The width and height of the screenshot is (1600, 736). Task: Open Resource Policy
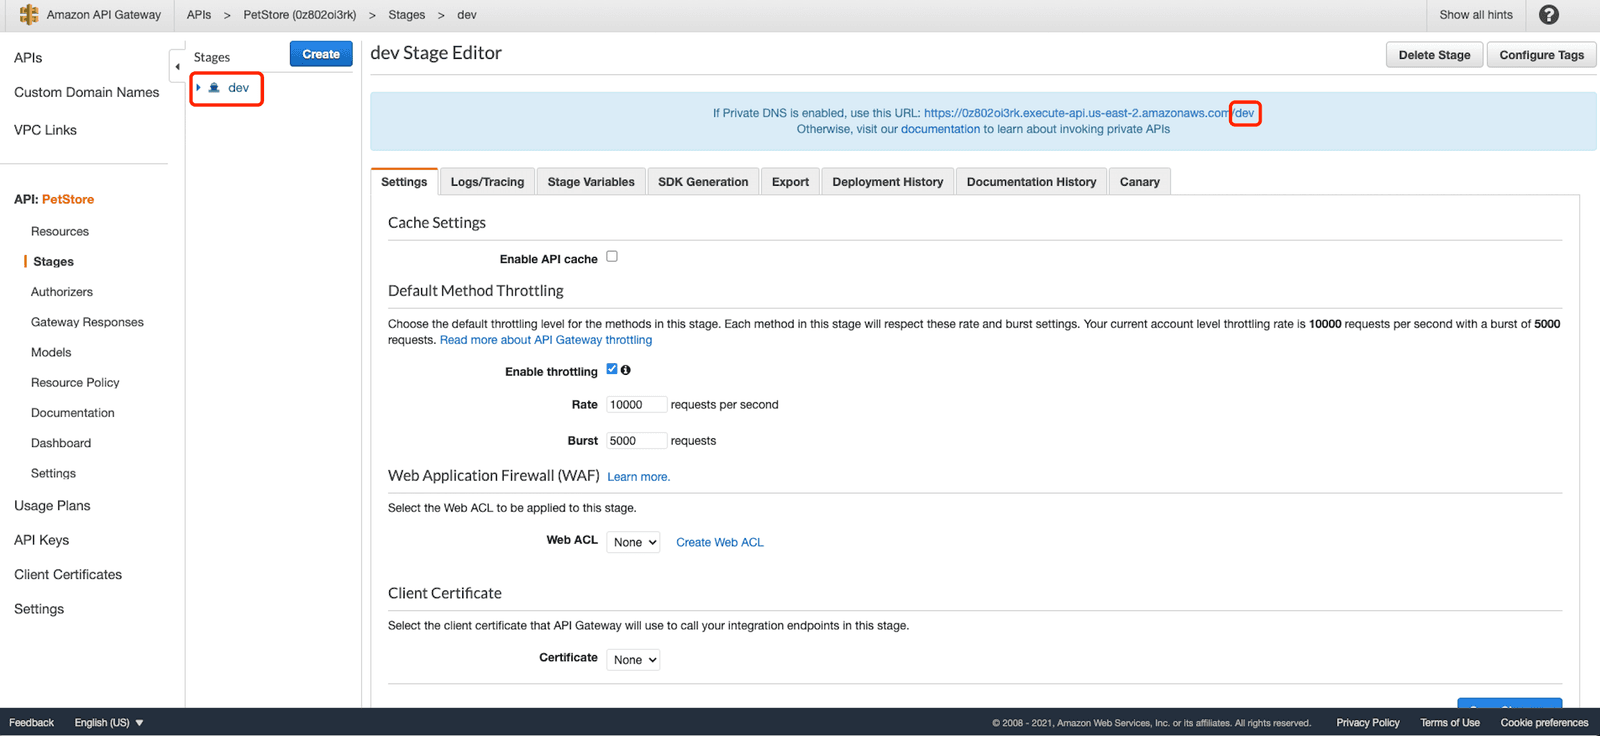point(75,382)
